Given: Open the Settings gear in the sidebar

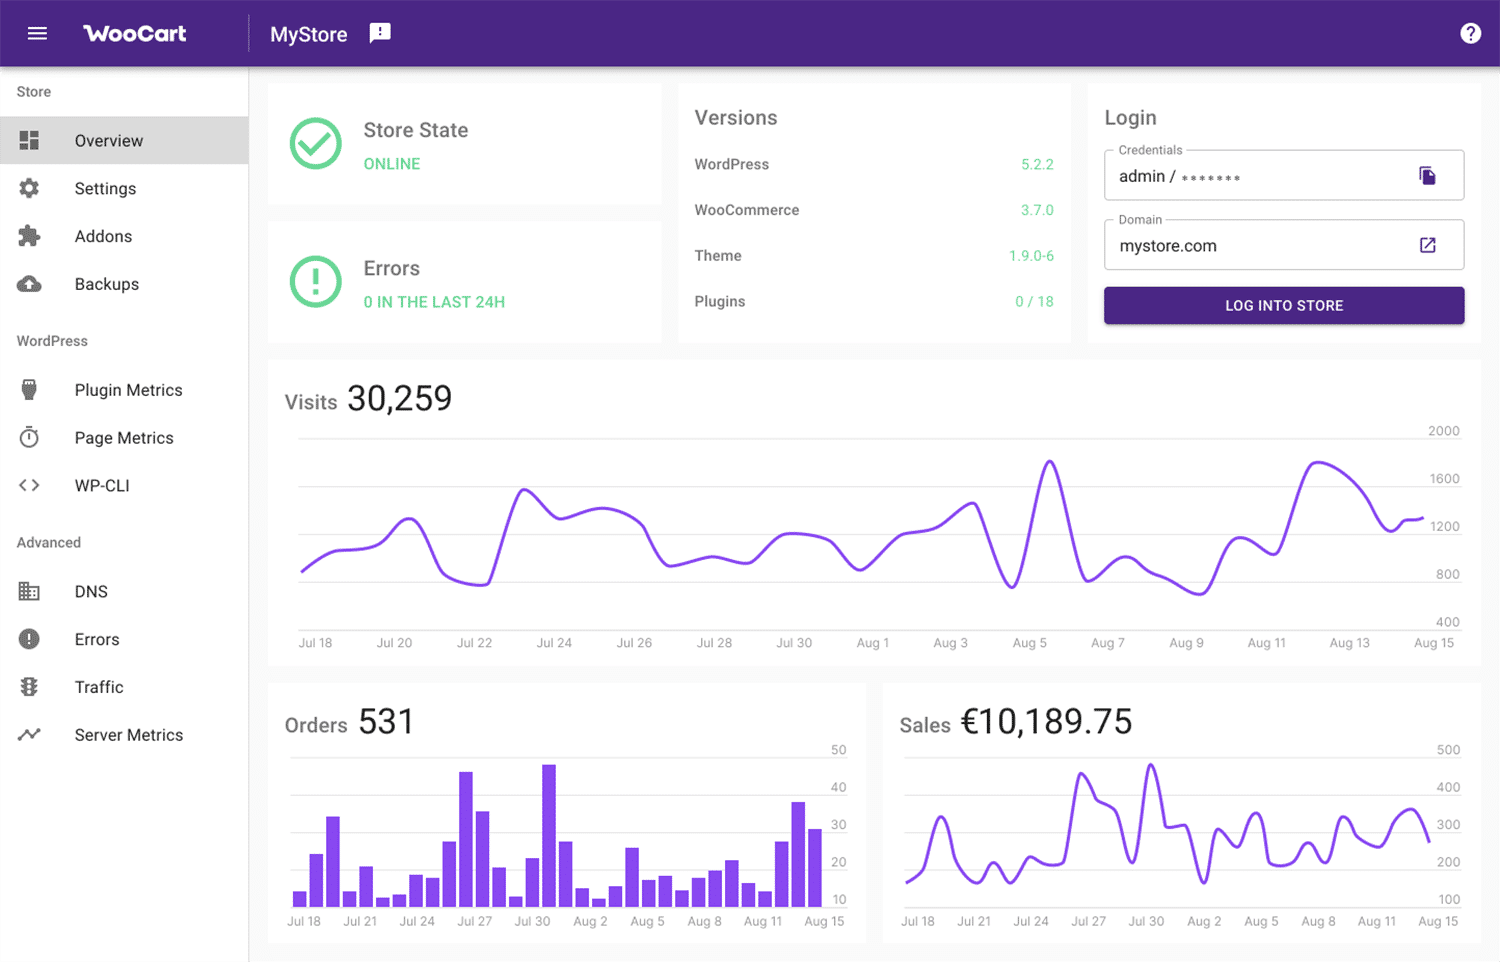Looking at the screenshot, I should coord(30,188).
